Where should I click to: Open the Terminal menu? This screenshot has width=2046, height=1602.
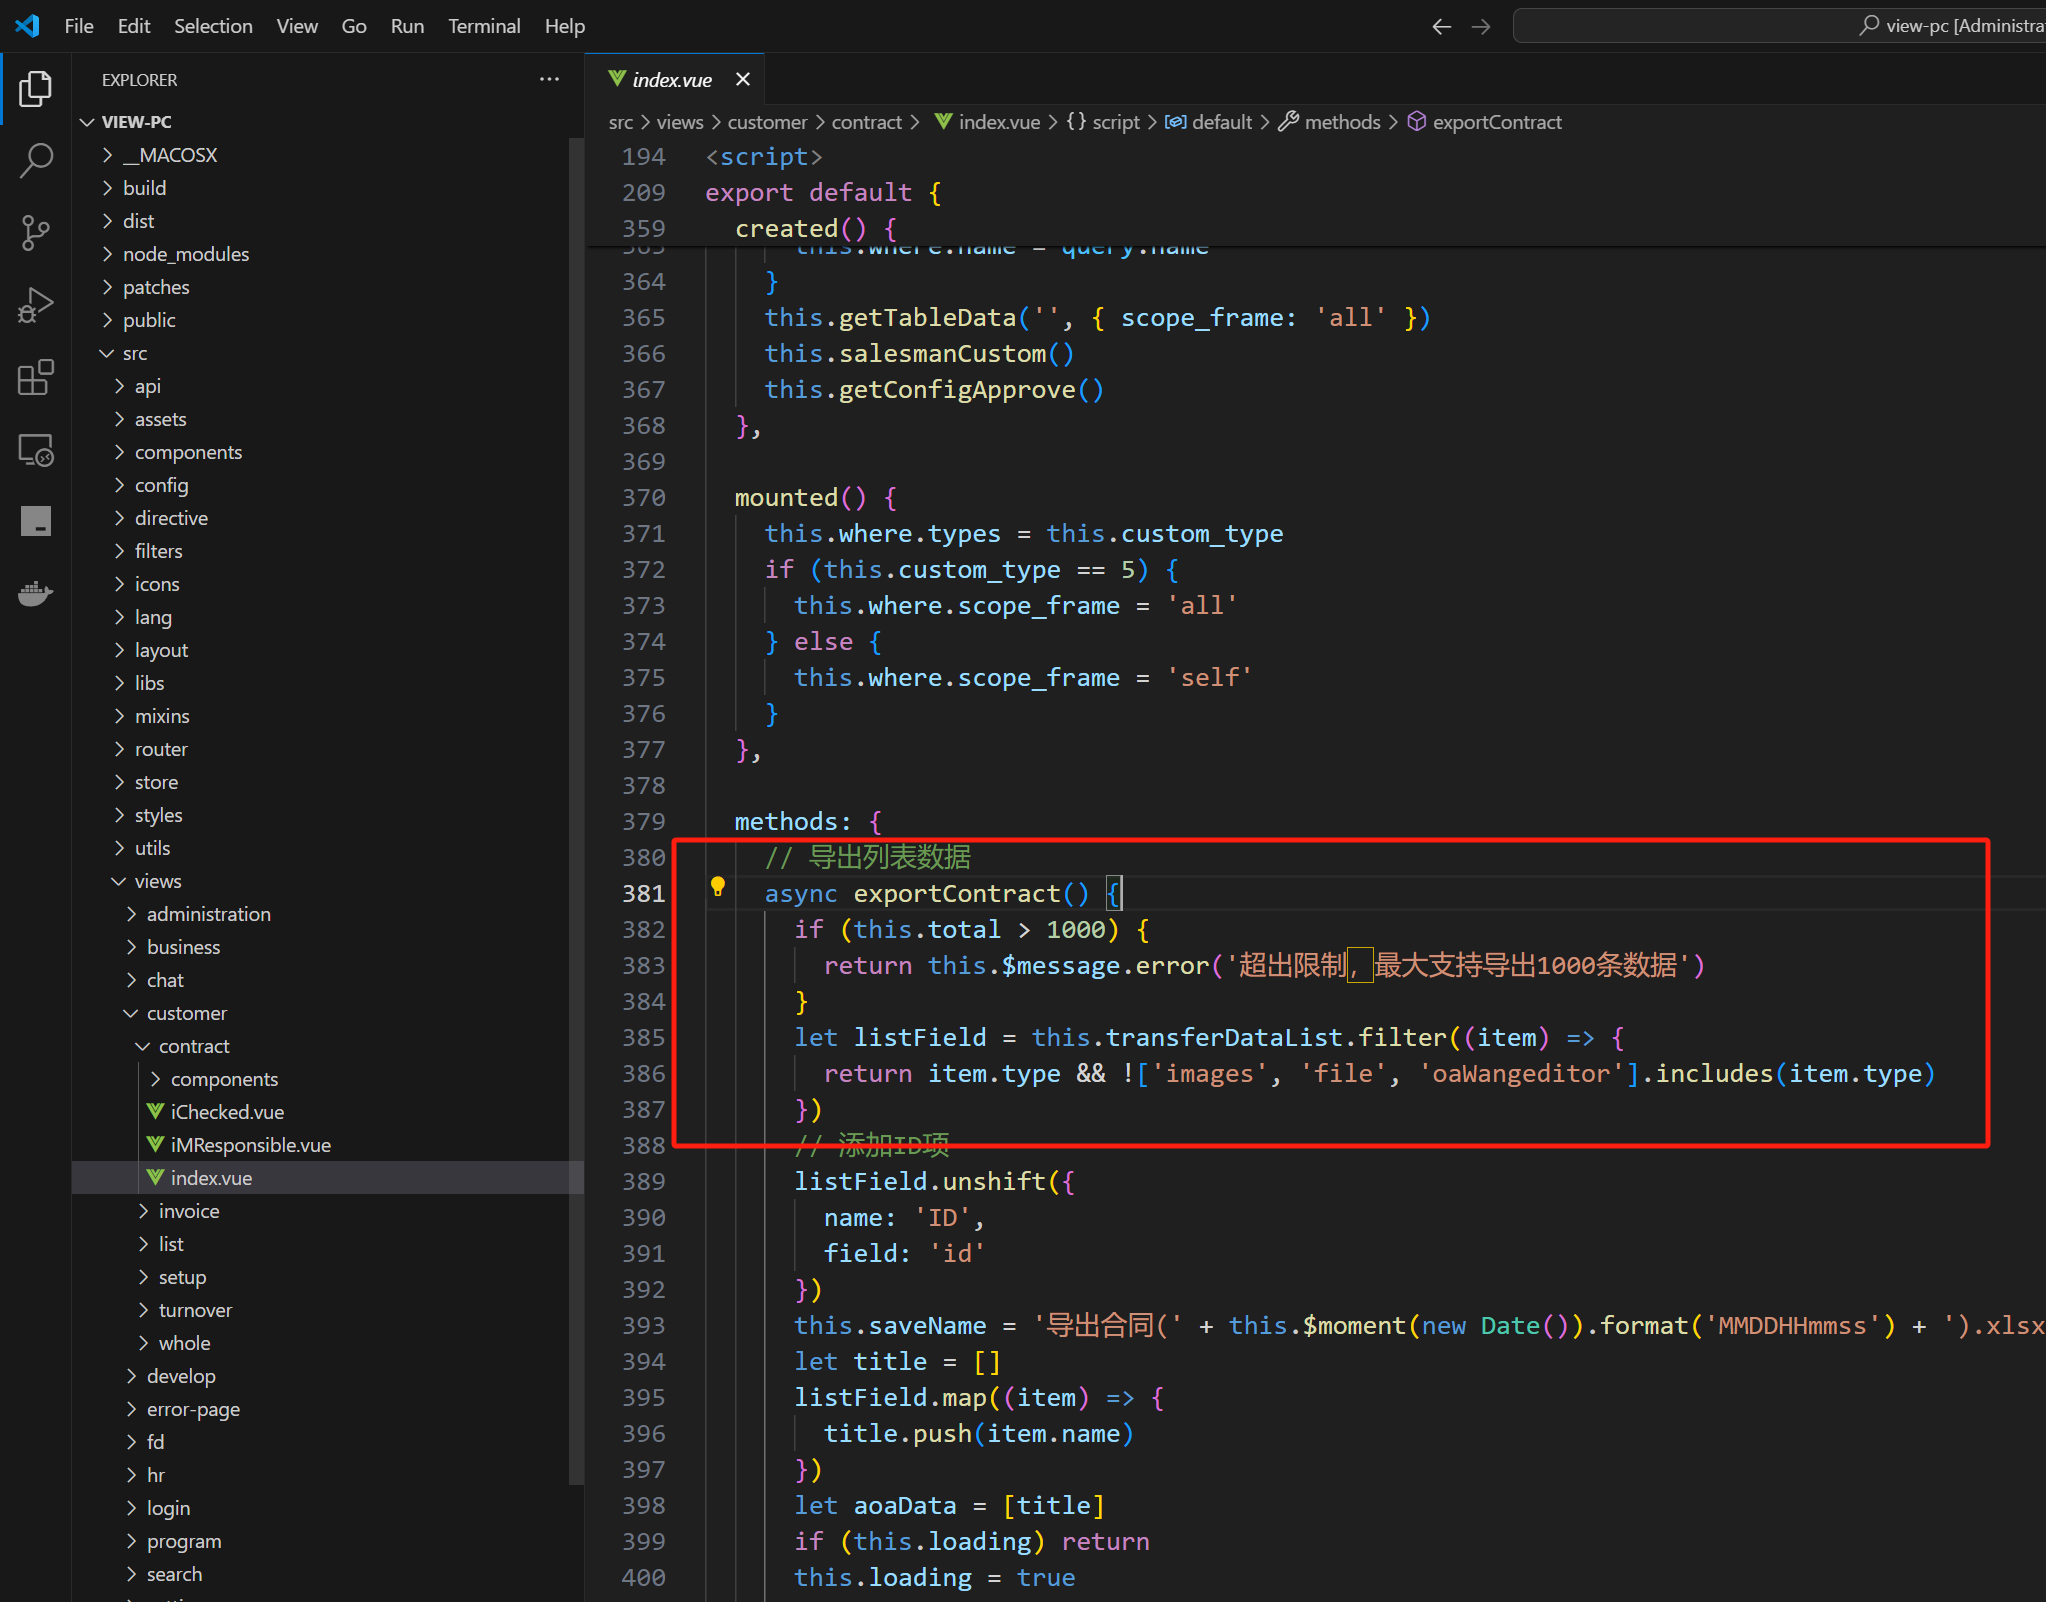pyautogui.click(x=484, y=26)
